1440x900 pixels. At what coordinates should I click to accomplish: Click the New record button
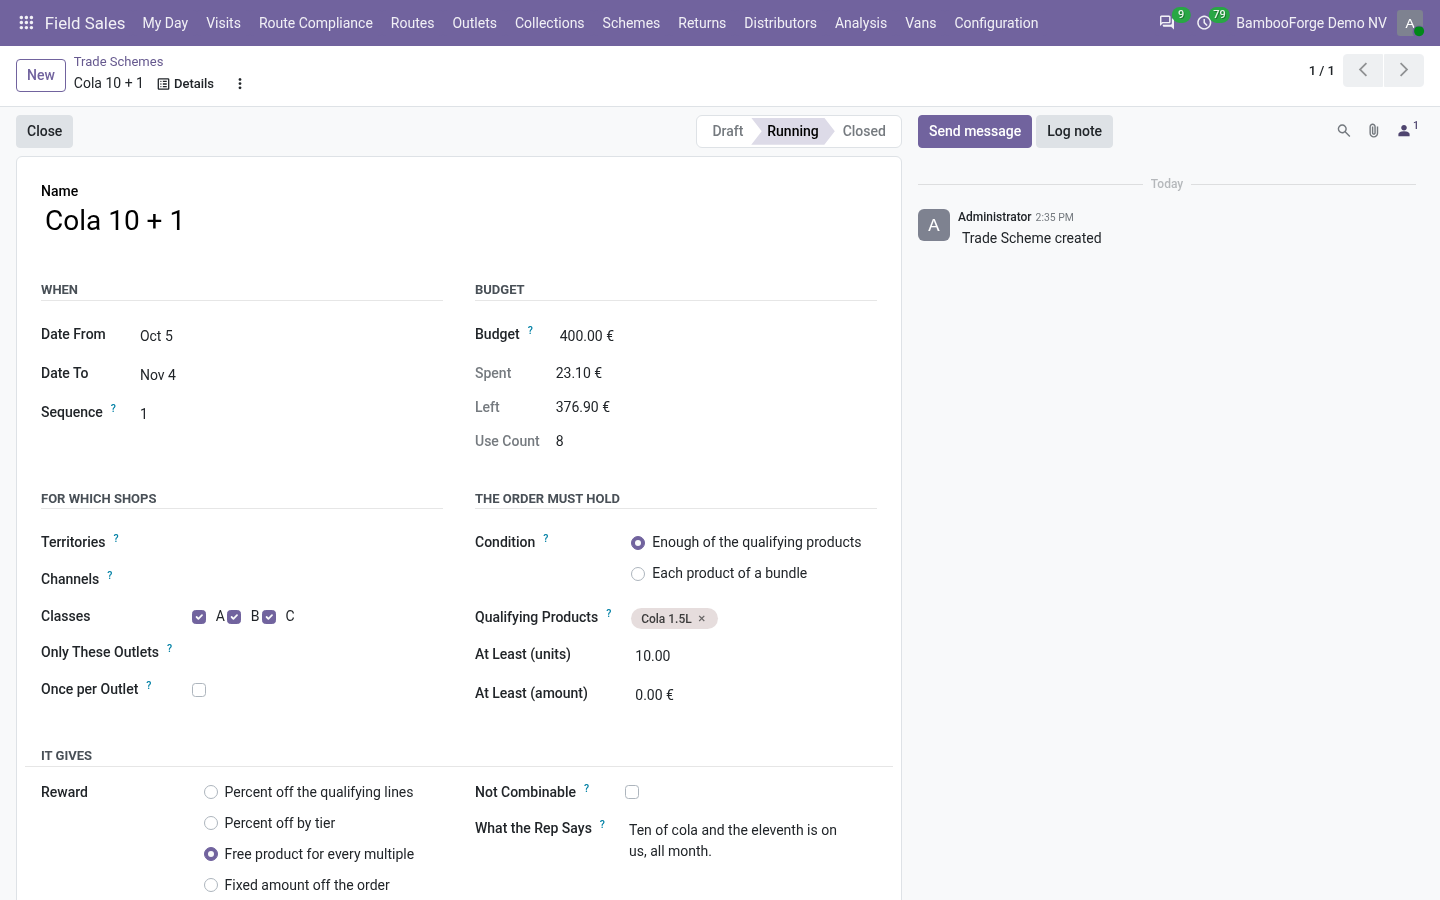pos(41,75)
